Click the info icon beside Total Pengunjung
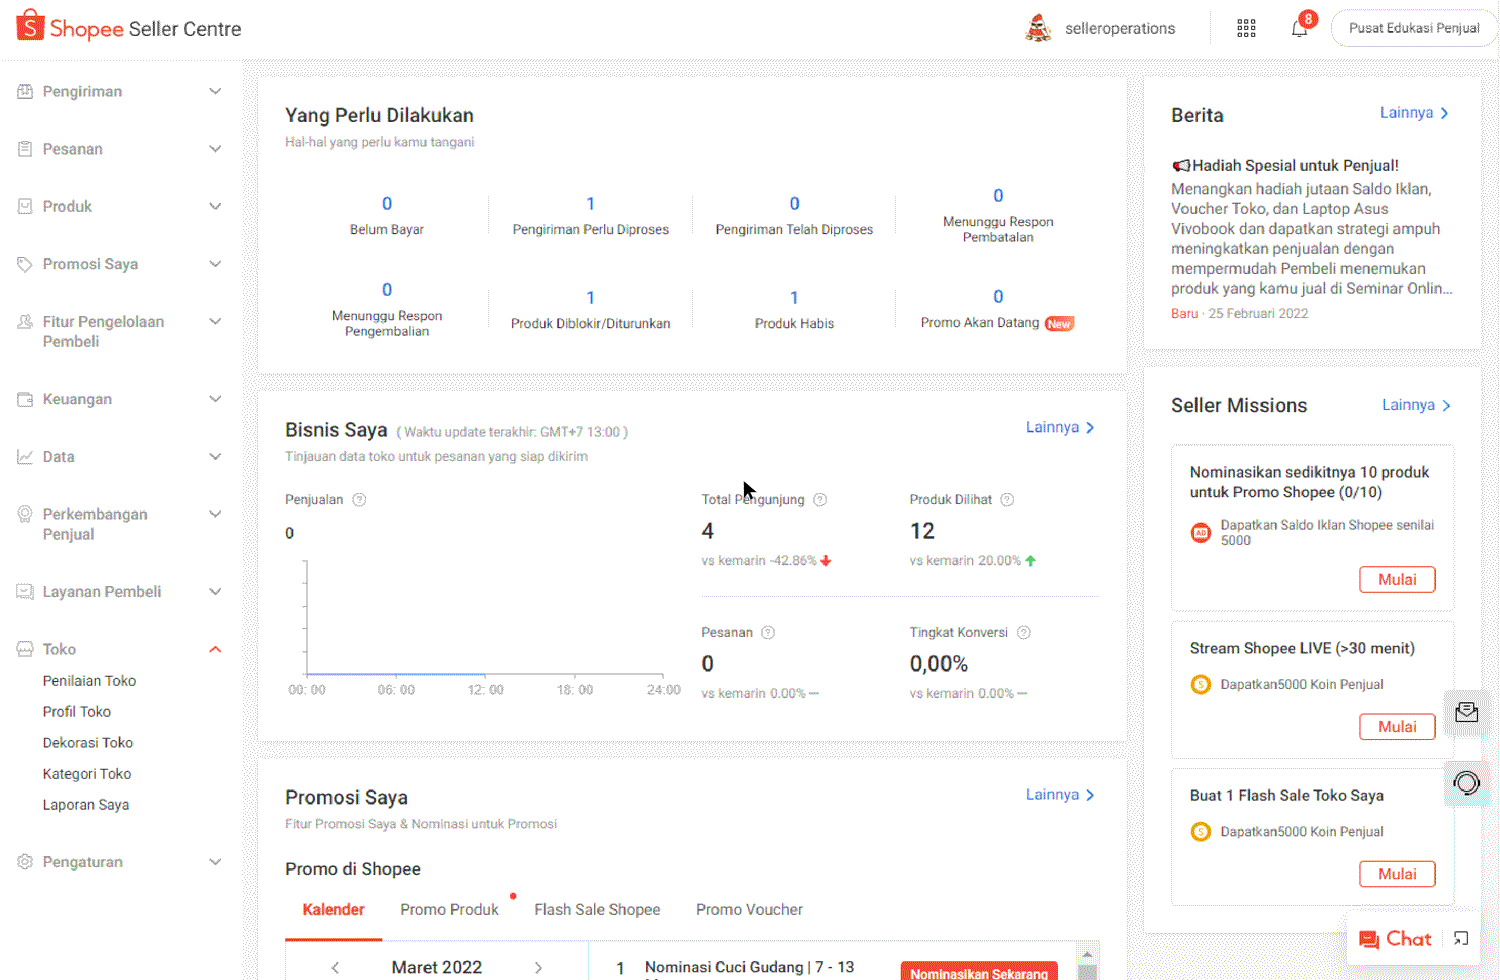Image resolution: width=1500 pixels, height=980 pixels. point(820,500)
